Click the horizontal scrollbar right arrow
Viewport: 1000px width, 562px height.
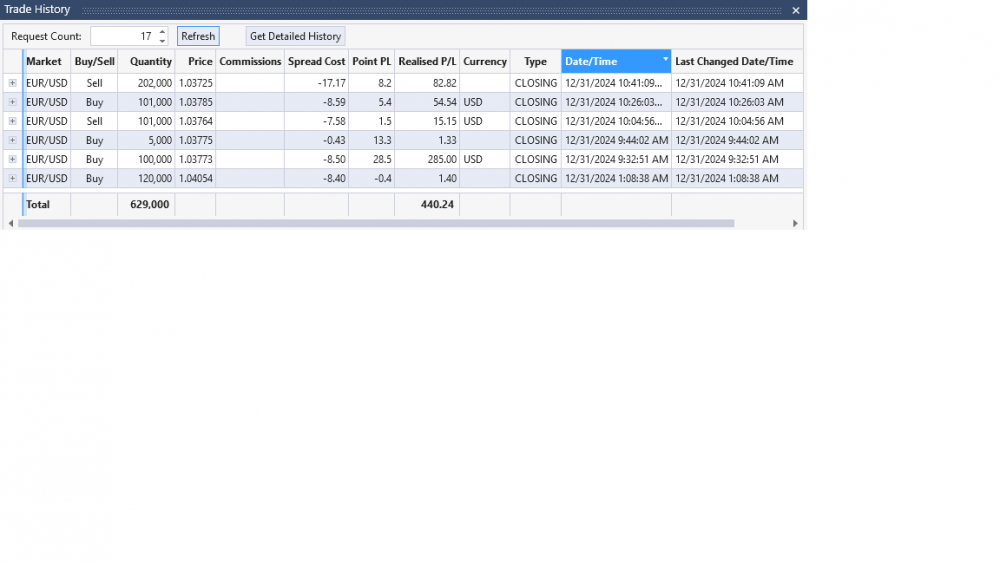coord(796,223)
